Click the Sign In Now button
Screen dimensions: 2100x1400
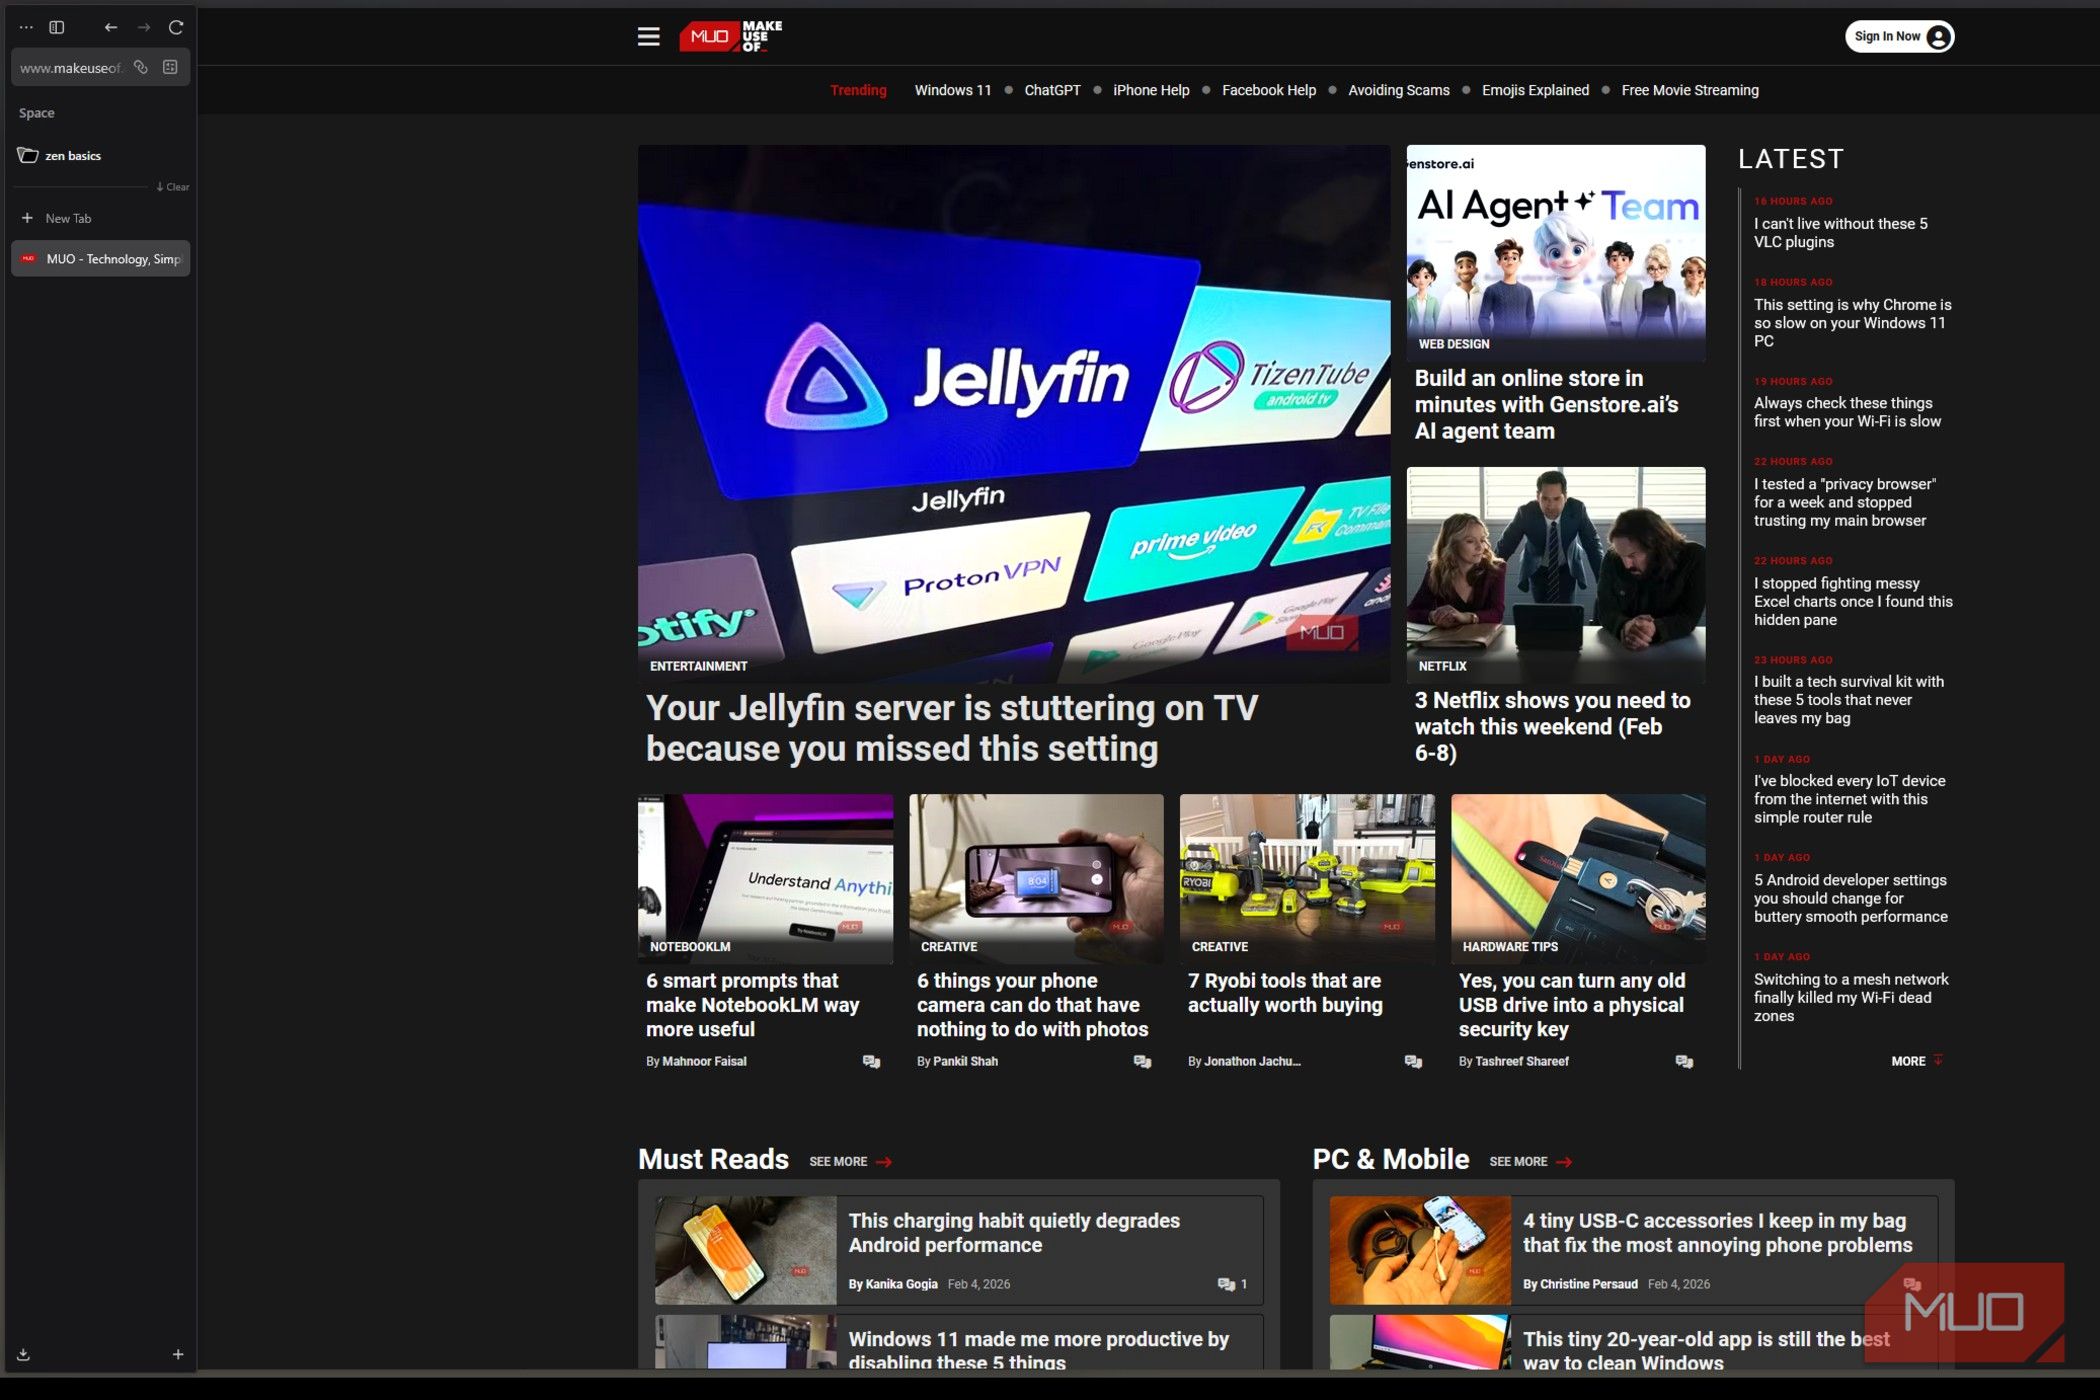pos(1898,36)
